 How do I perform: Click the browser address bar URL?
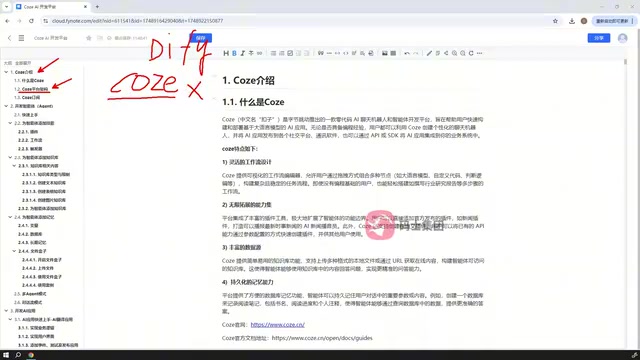coord(137,21)
